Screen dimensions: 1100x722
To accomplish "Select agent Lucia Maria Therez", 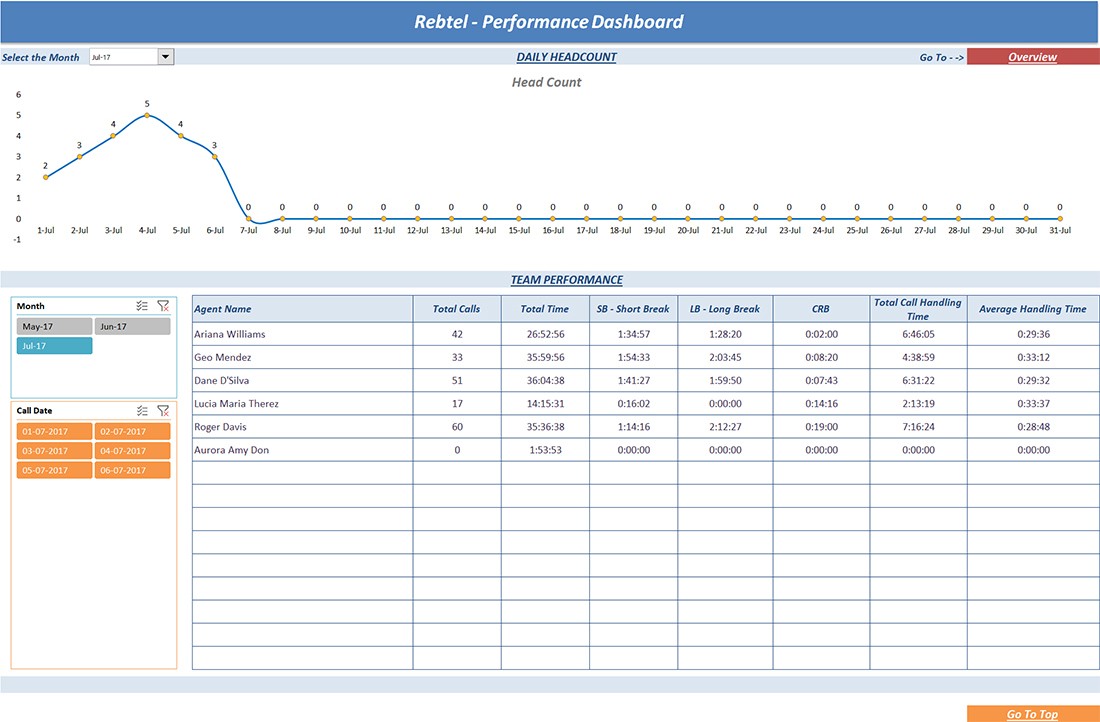I will click(236, 403).
